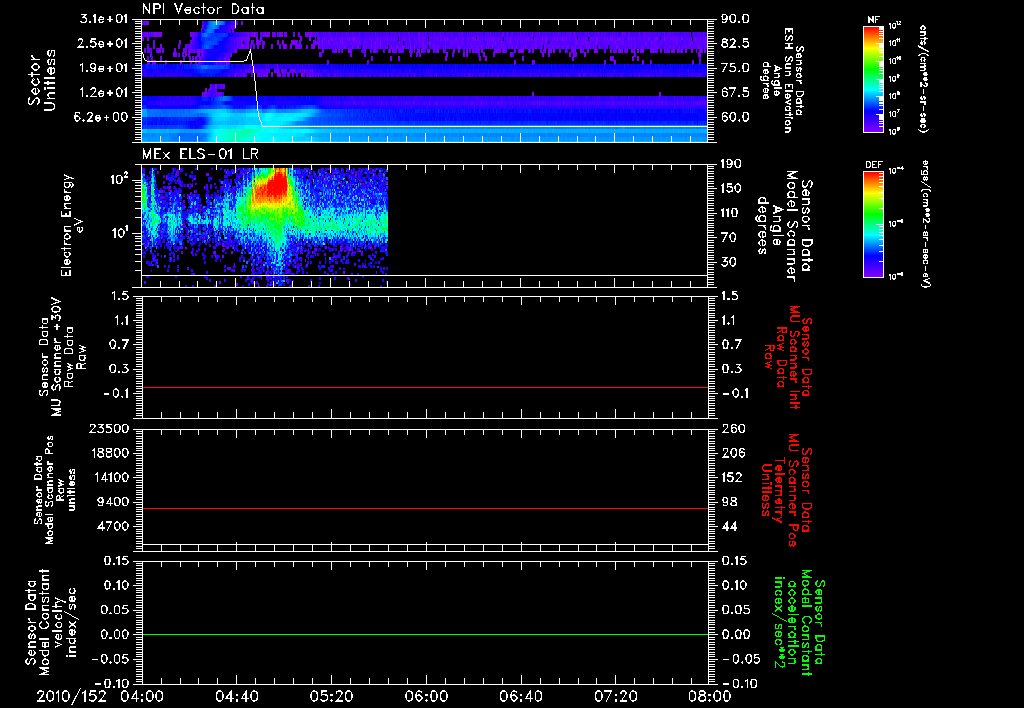Click the 2010/152 date label
This screenshot has height=708, width=1024.
coord(71,696)
